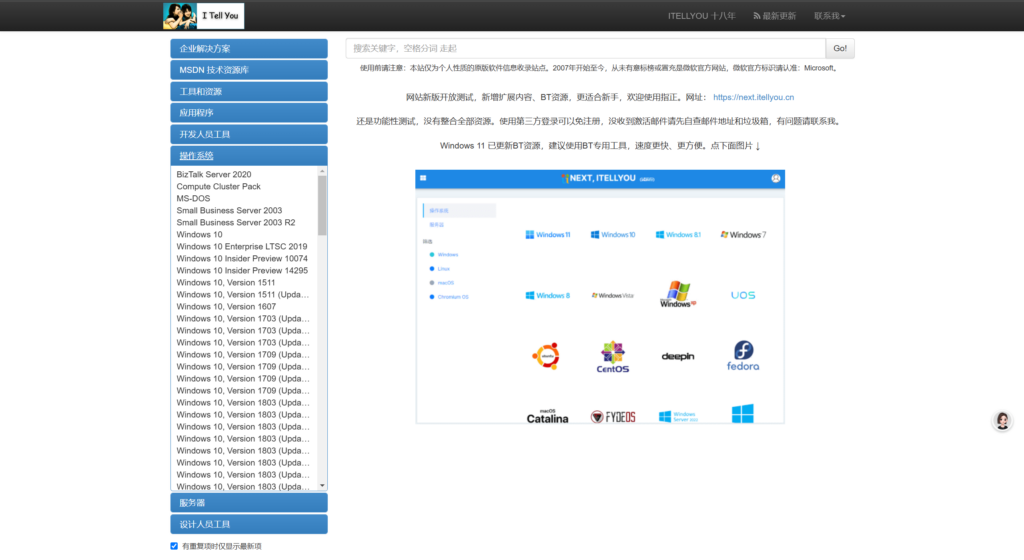Click the Windows Server logo in preview image
This screenshot has height=560, width=1024.
pos(678,416)
